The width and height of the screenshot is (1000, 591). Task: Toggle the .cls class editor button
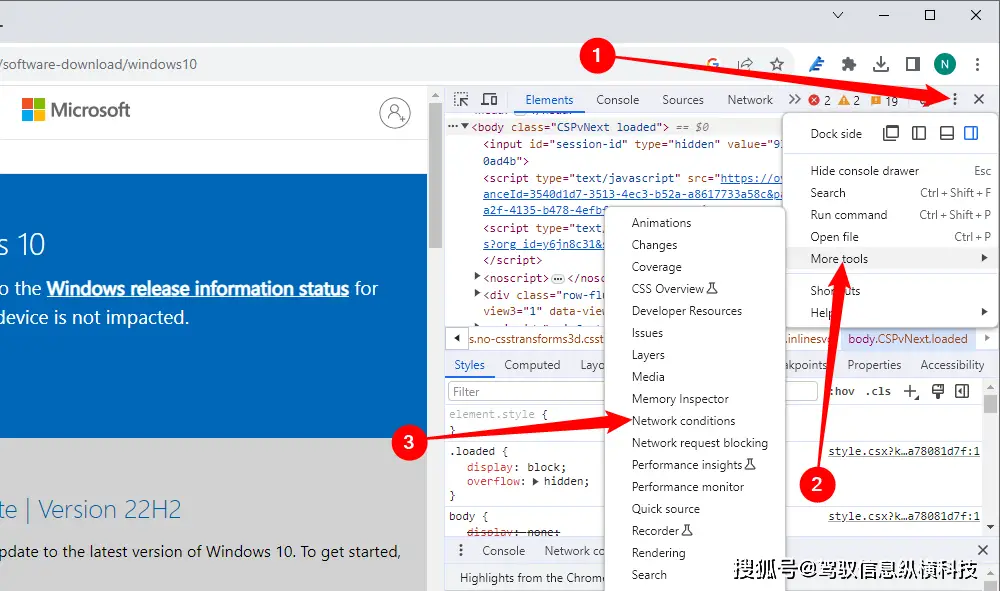878,391
